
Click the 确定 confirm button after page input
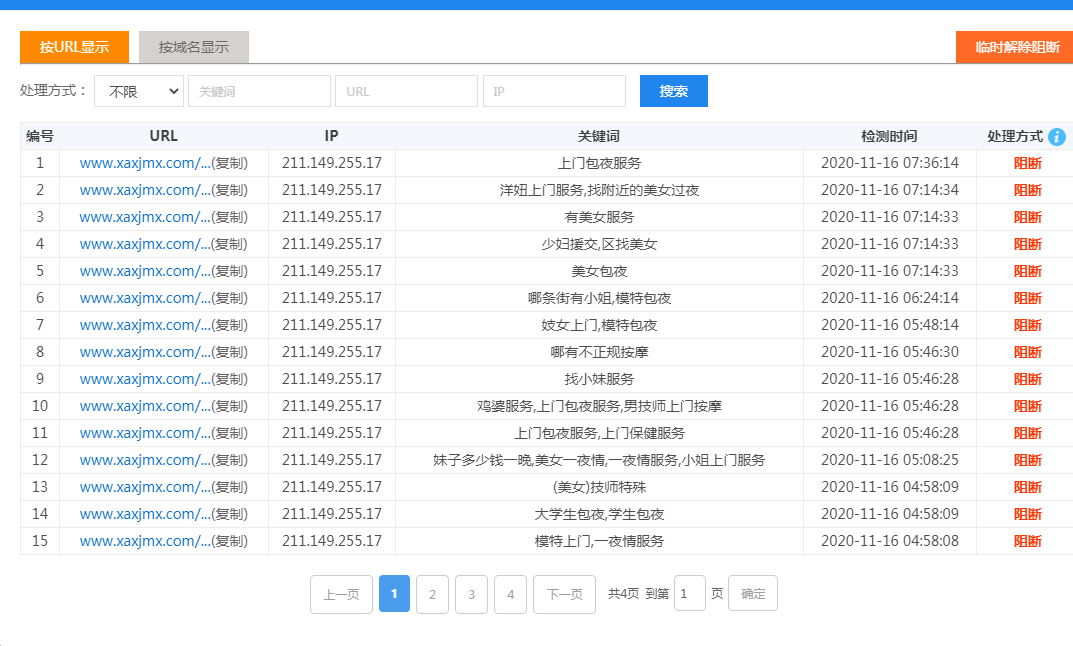(752, 593)
